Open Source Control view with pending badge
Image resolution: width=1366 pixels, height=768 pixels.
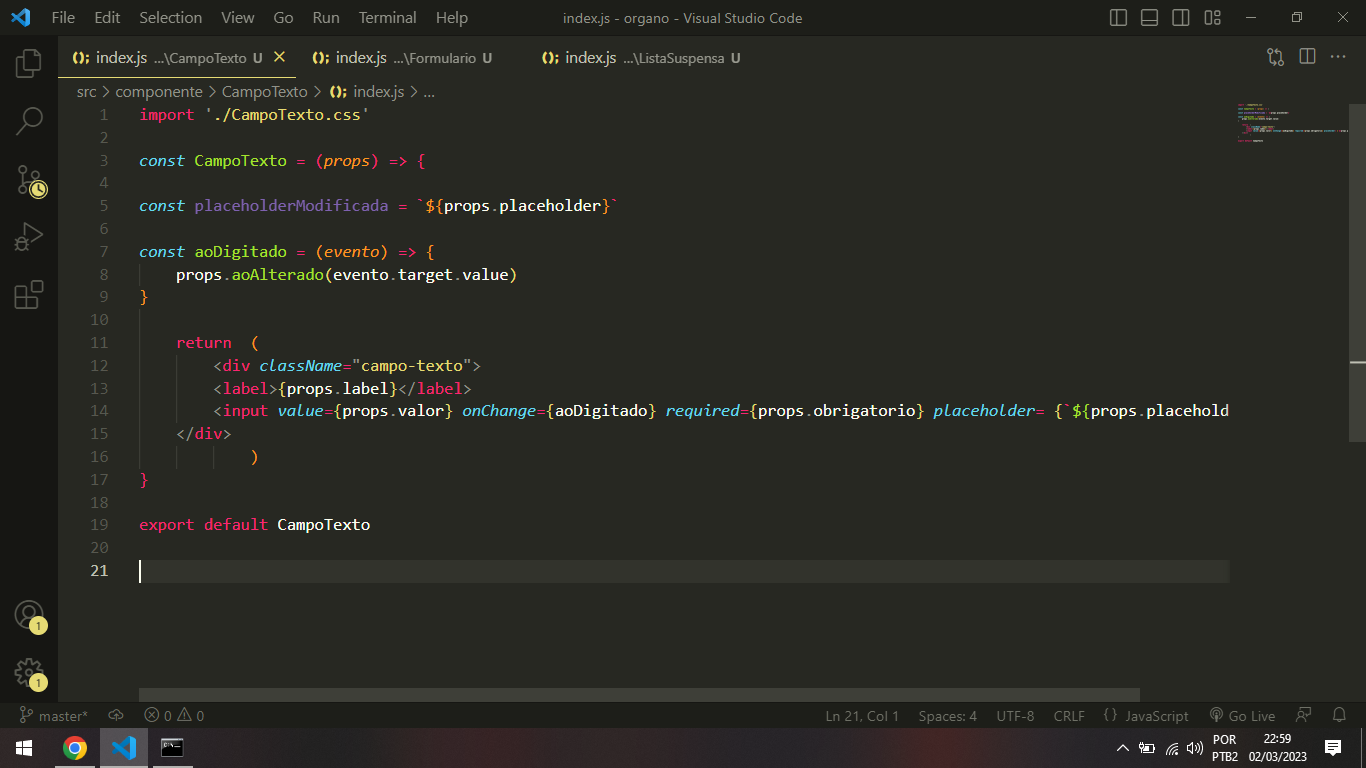point(30,180)
